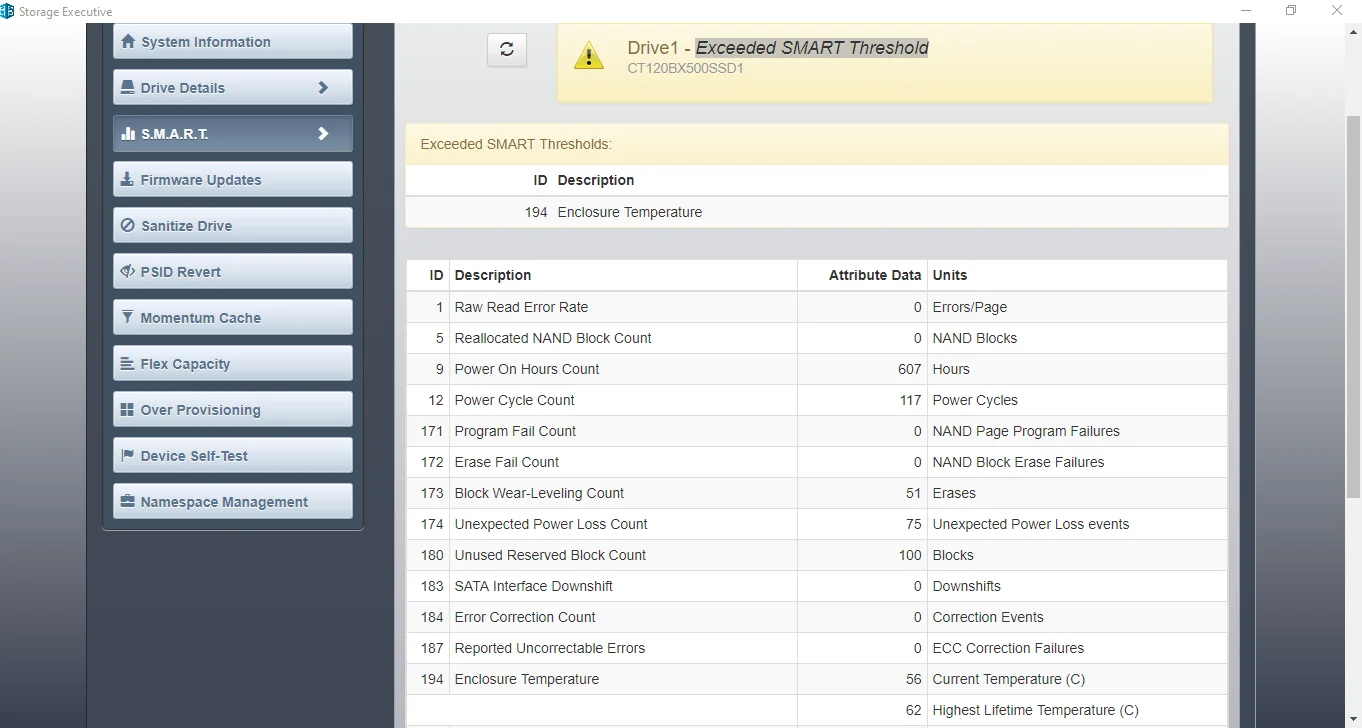Click the Over Provisioning grid icon
Screen dimensions: 1362x728
pyautogui.click(x=128, y=410)
